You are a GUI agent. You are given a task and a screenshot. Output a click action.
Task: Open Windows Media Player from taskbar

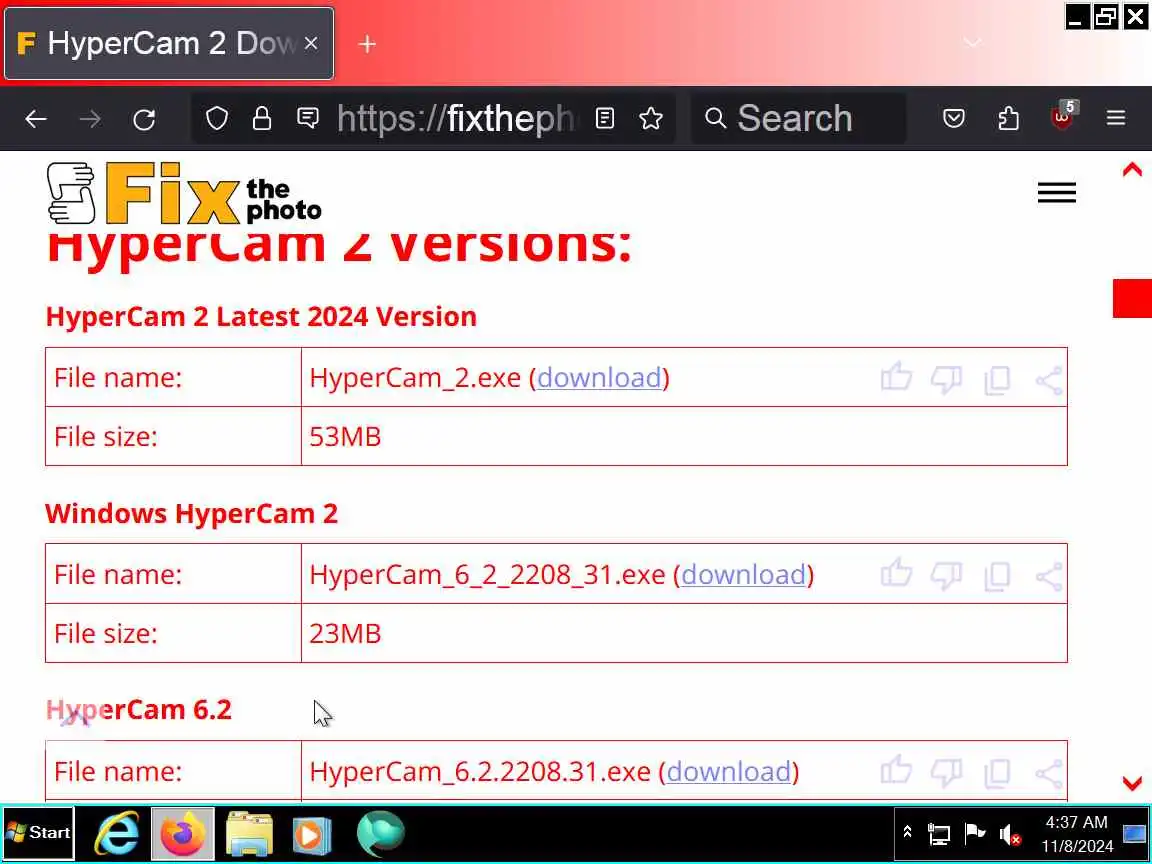312,835
